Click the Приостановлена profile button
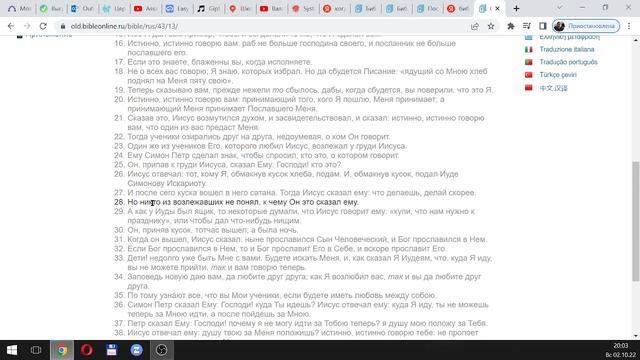Viewport: 640px width, 360px height. [x=586, y=26]
